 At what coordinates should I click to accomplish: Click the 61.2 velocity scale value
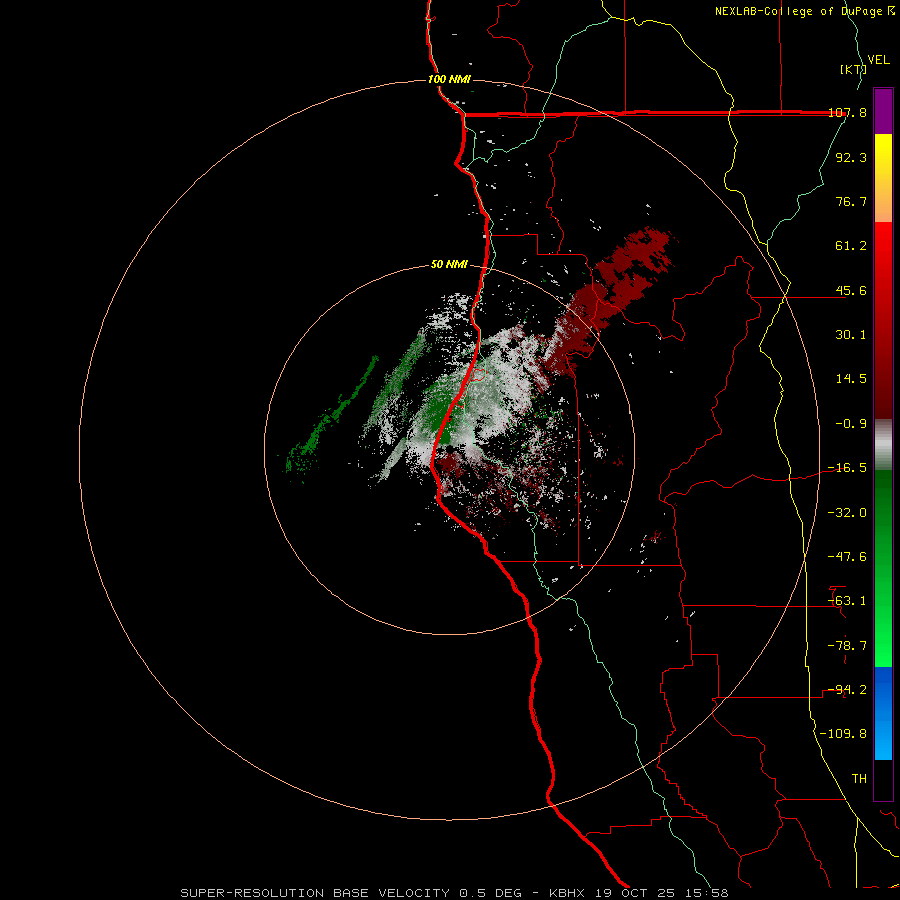coord(851,246)
